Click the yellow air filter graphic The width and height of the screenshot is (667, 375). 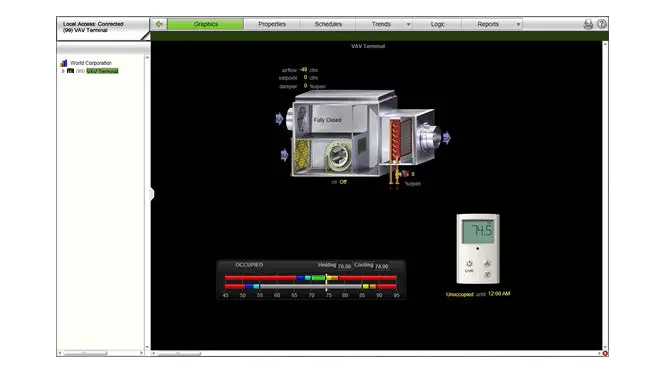[302, 156]
